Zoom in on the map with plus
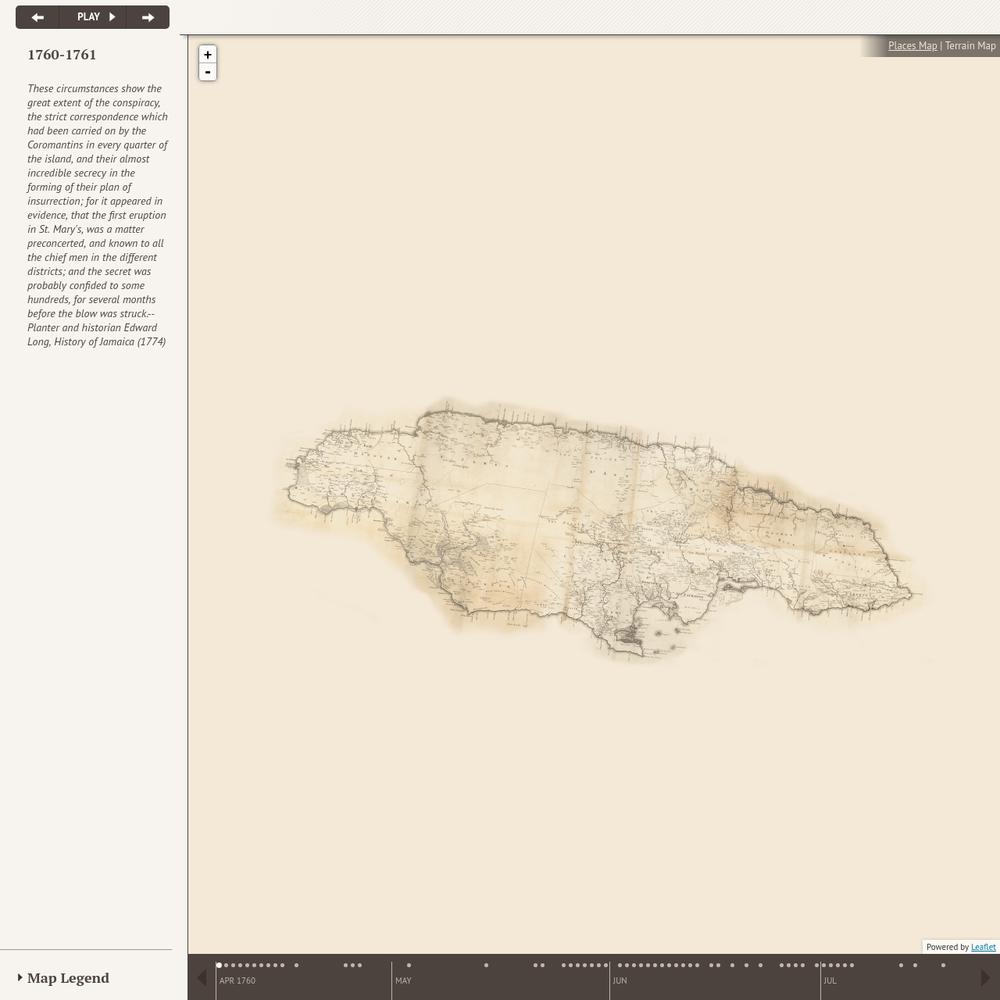 point(207,54)
